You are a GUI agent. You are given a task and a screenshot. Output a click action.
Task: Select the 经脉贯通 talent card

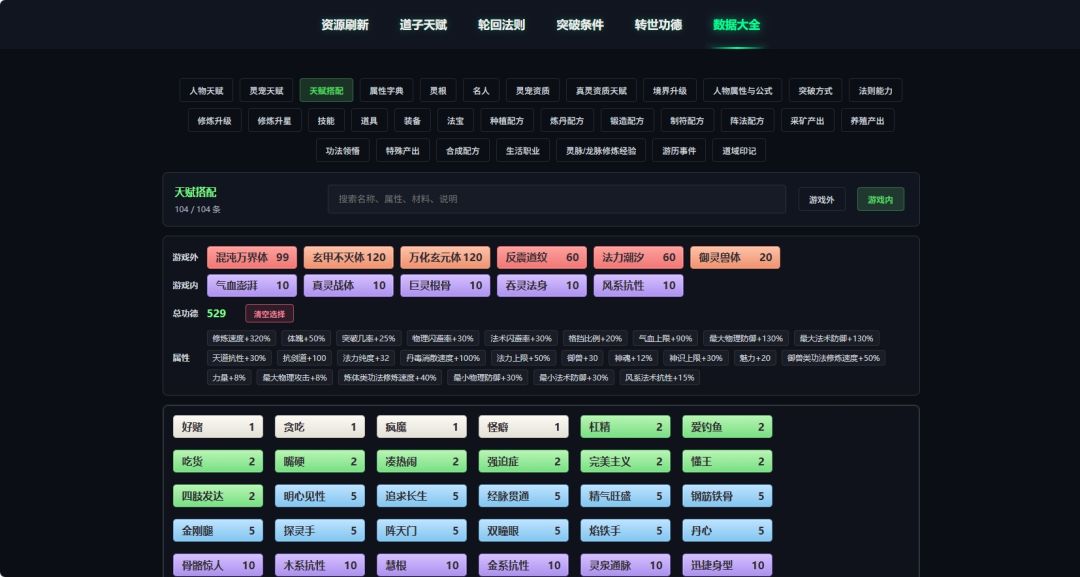pos(523,496)
